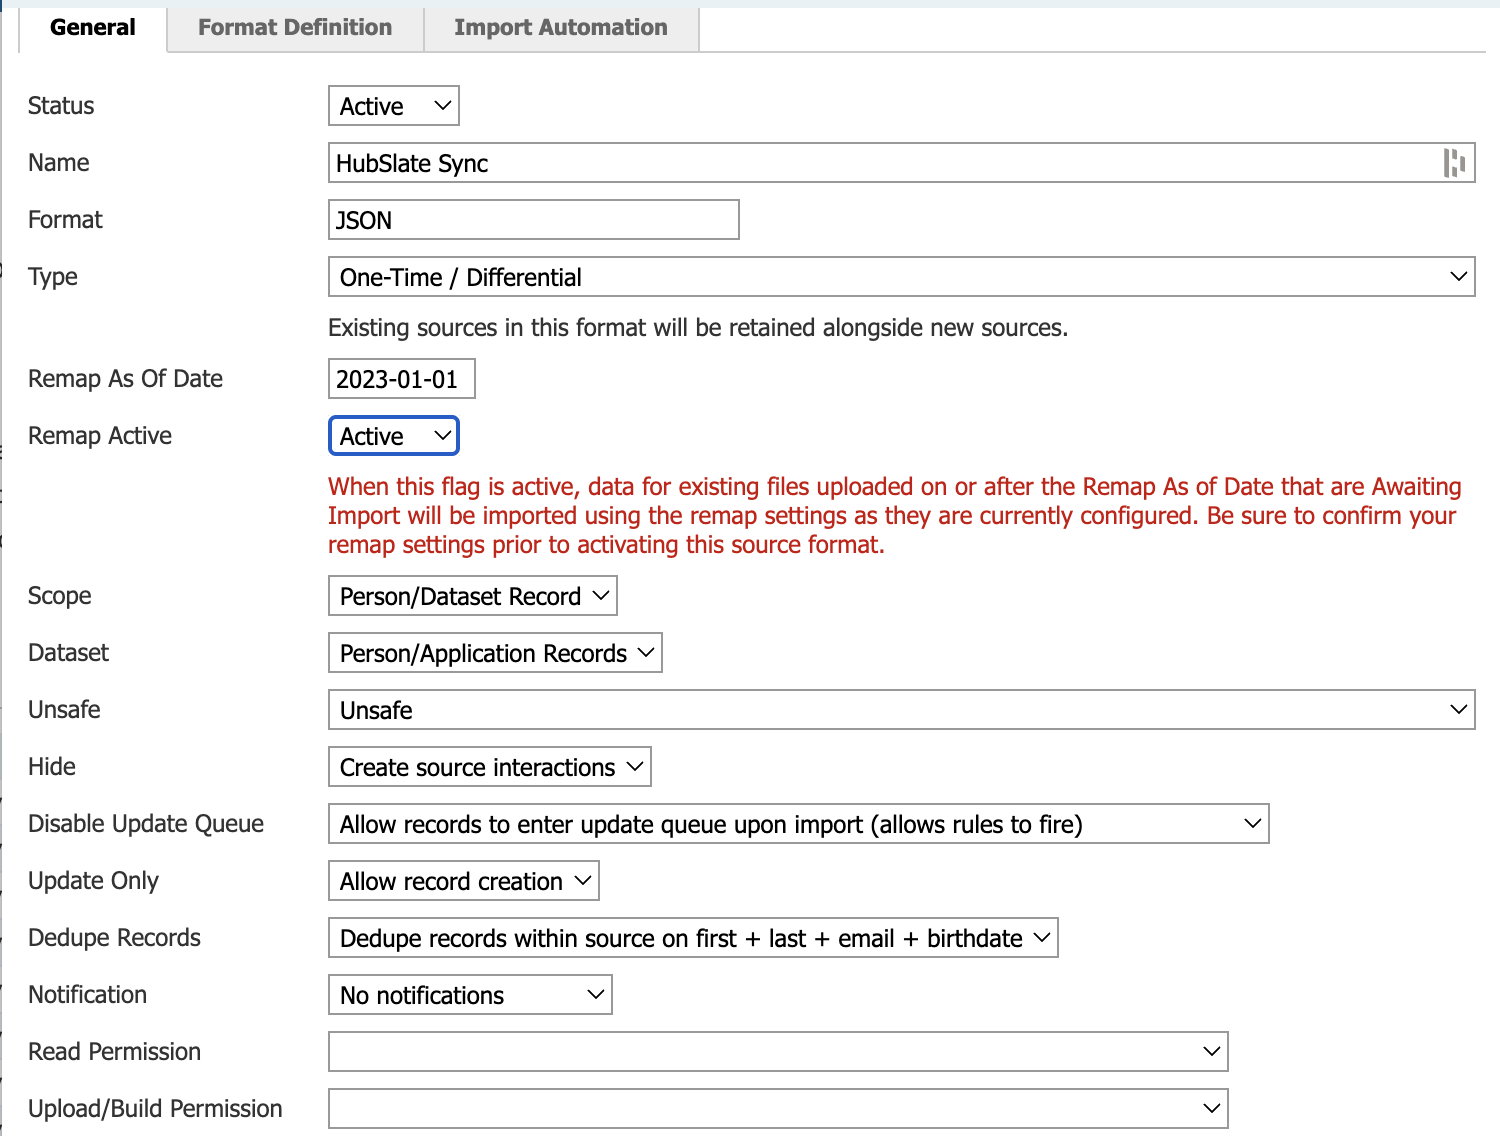The height and width of the screenshot is (1136, 1500).
Task: Open the Remap Active dropdown
Action: tap(394, 436)
